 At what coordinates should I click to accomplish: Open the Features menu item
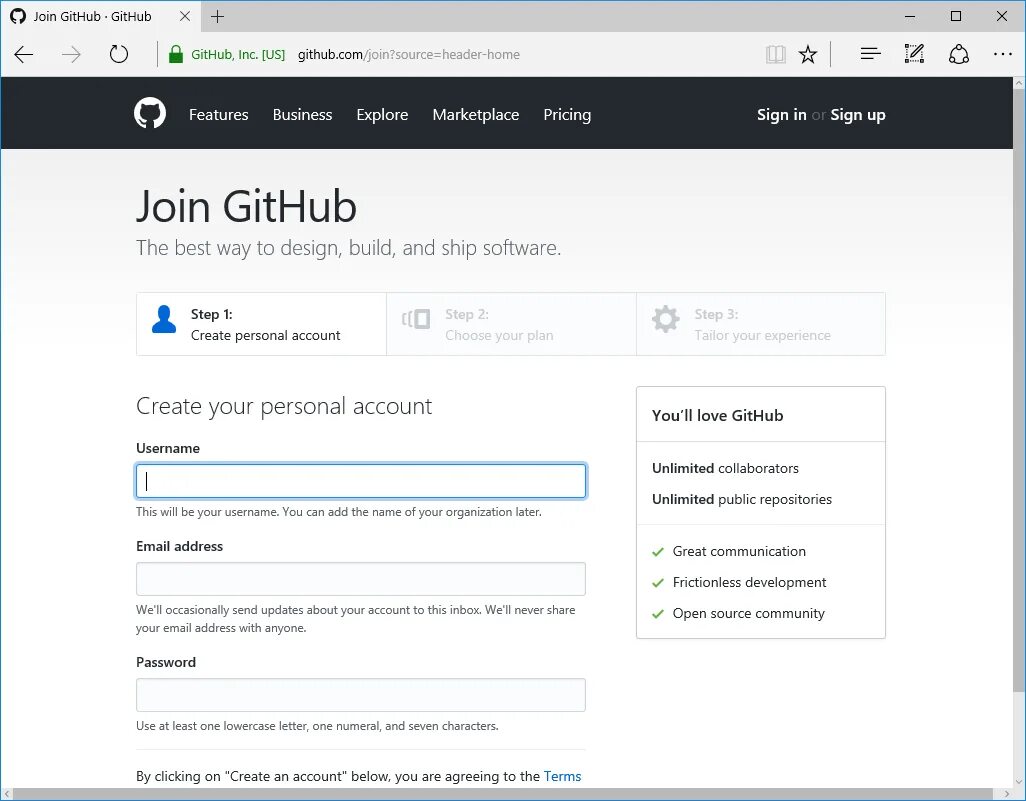coord(219,115)
